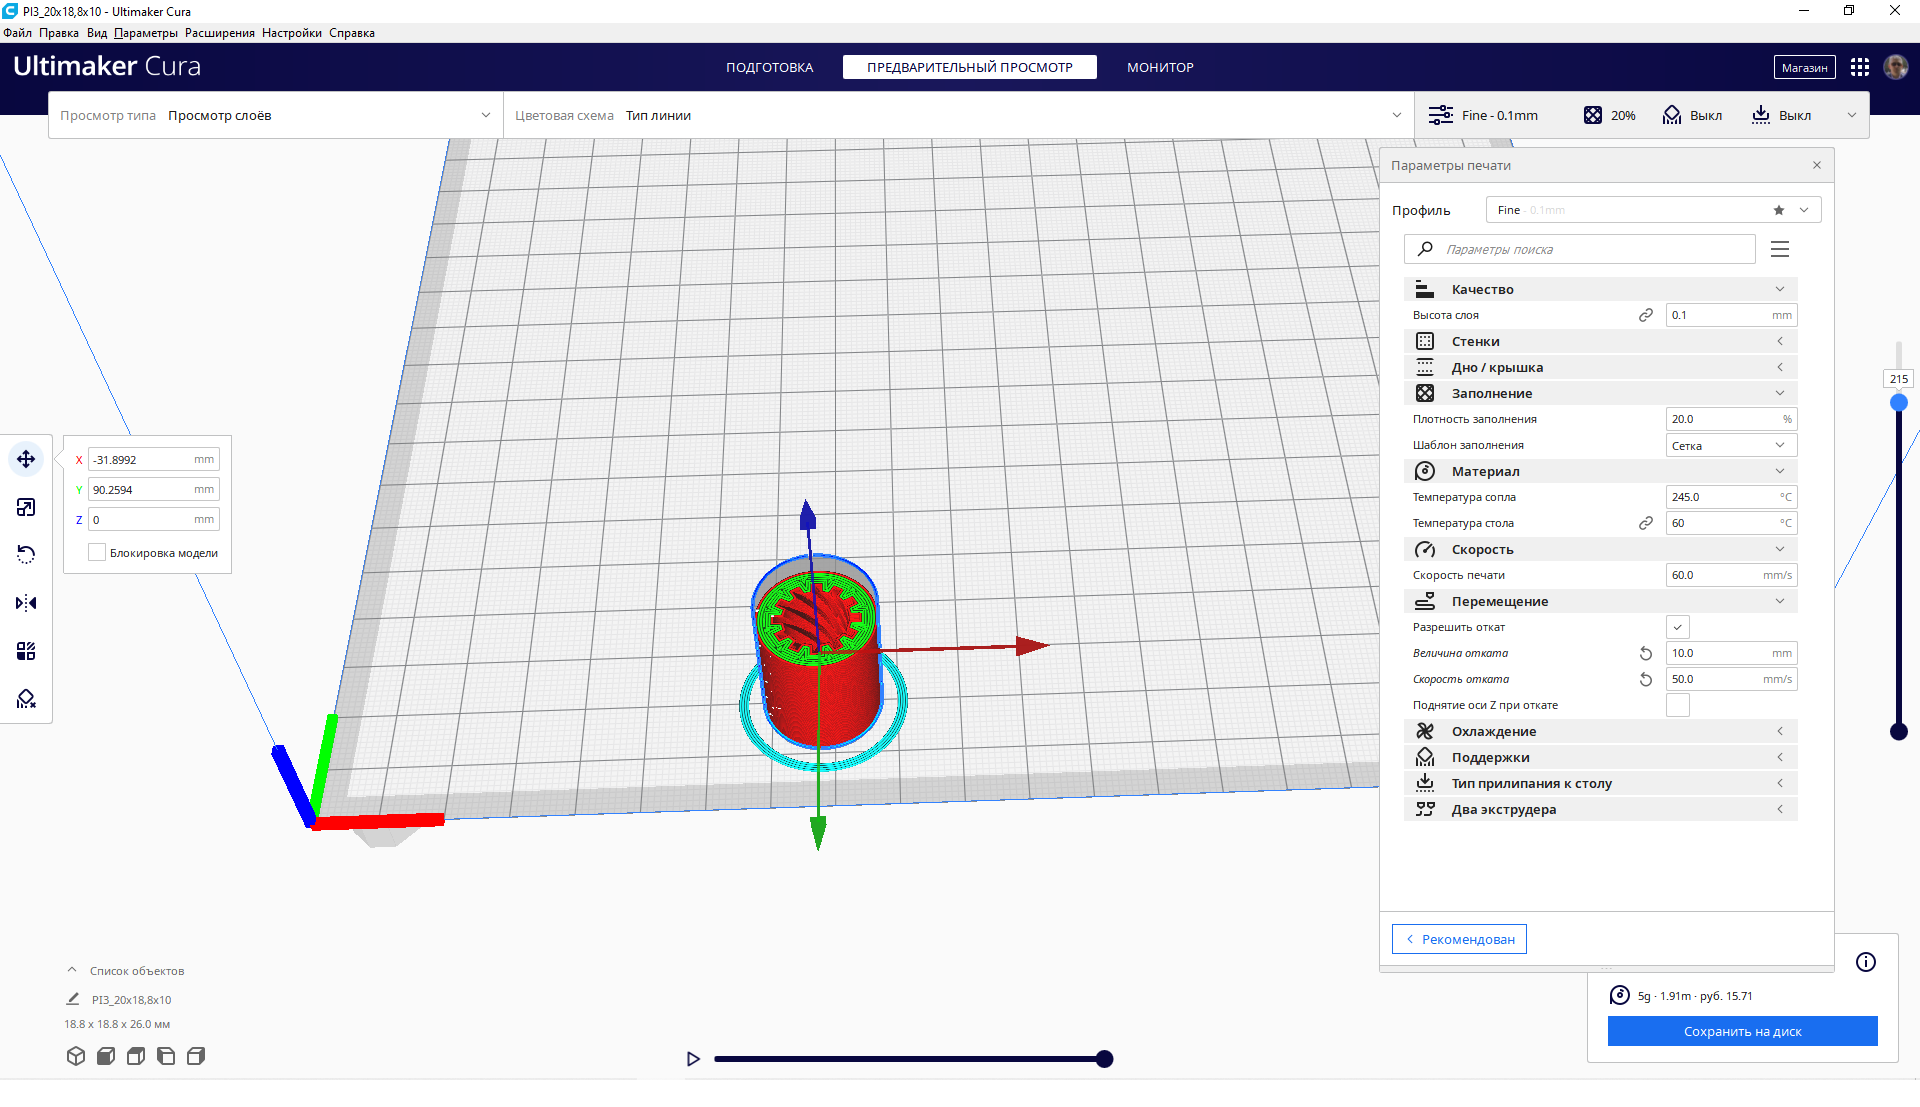Click the Скорость печати value field
Viewport: 1920px width, 1107px height.
(1731, 575)
